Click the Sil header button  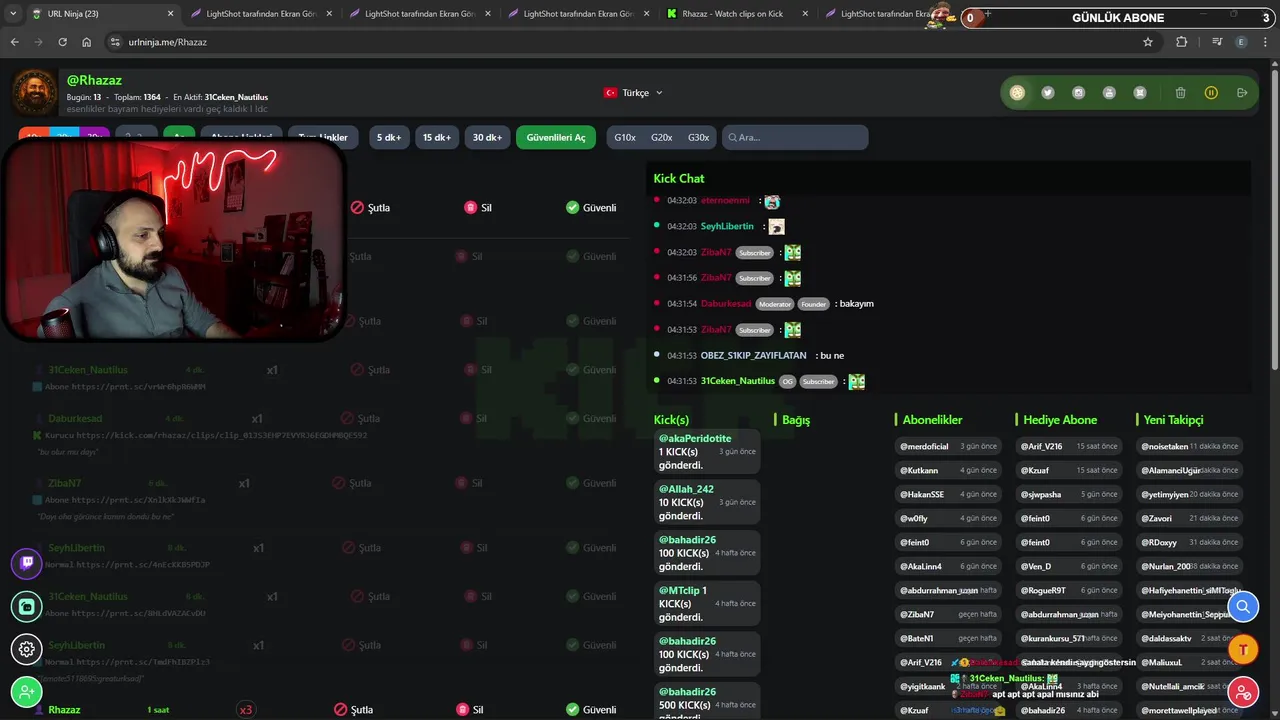coord(478,208)
